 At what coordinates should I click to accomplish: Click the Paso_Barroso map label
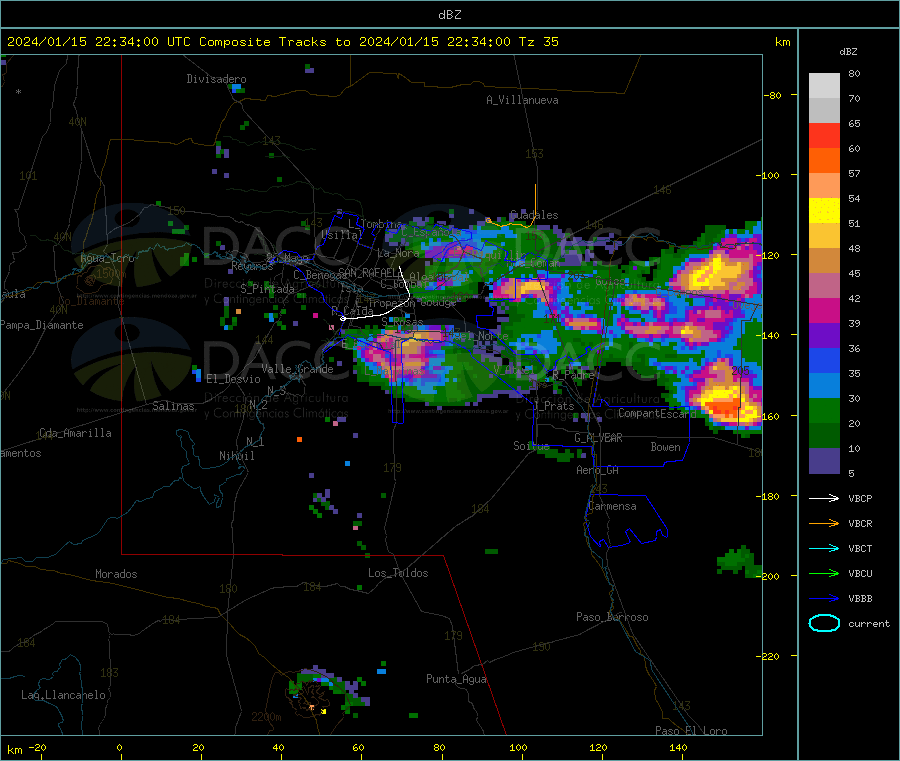point(612,617)
